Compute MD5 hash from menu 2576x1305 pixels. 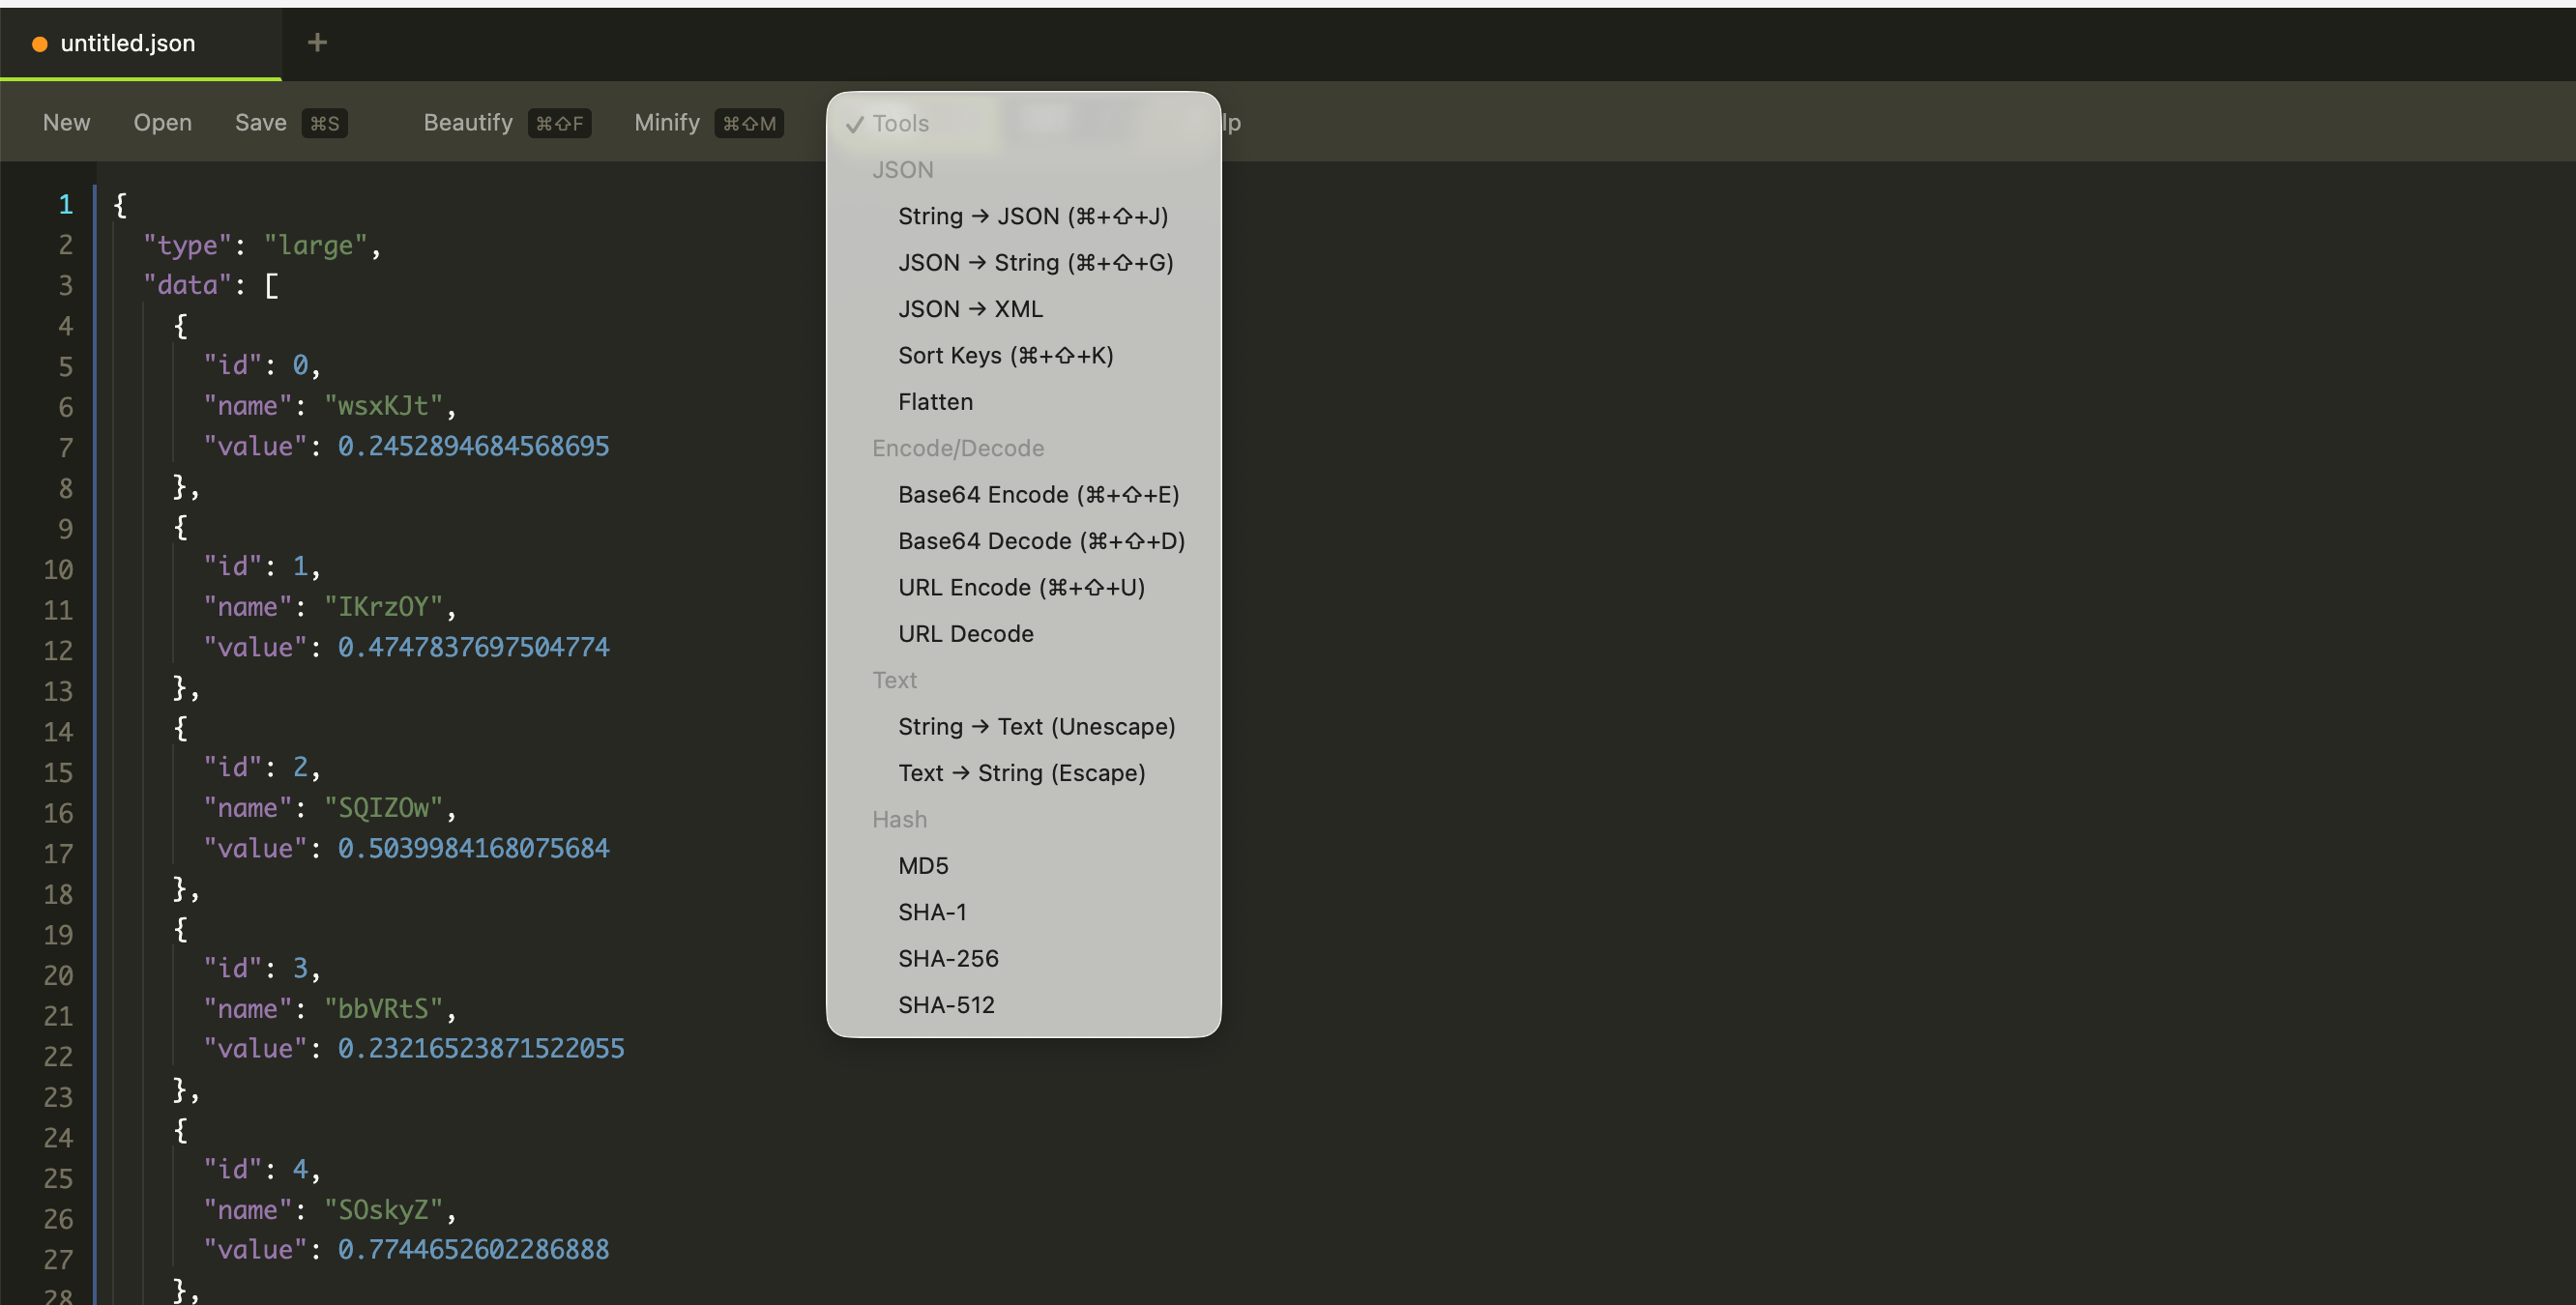pyautogui.click(x=922, y=866)
